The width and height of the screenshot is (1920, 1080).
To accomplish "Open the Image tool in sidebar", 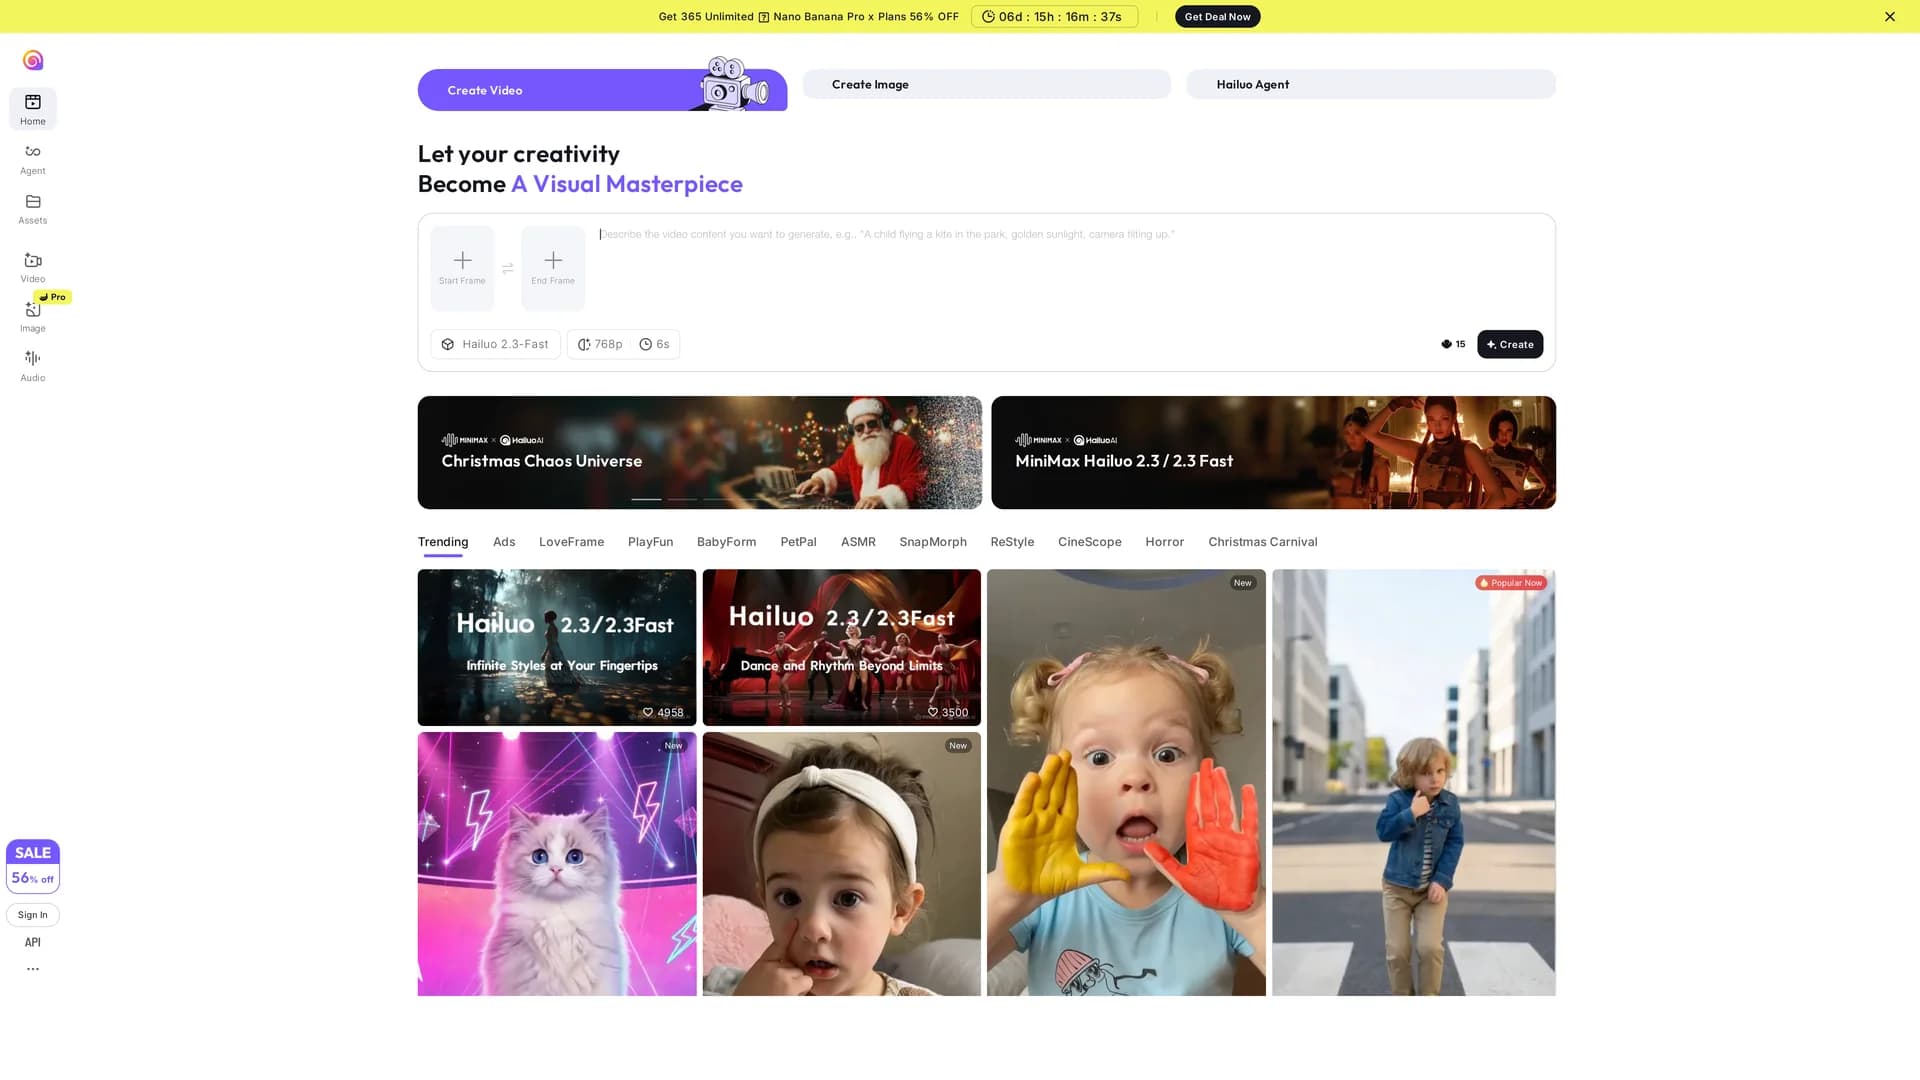I will click(x=33, y=317).
